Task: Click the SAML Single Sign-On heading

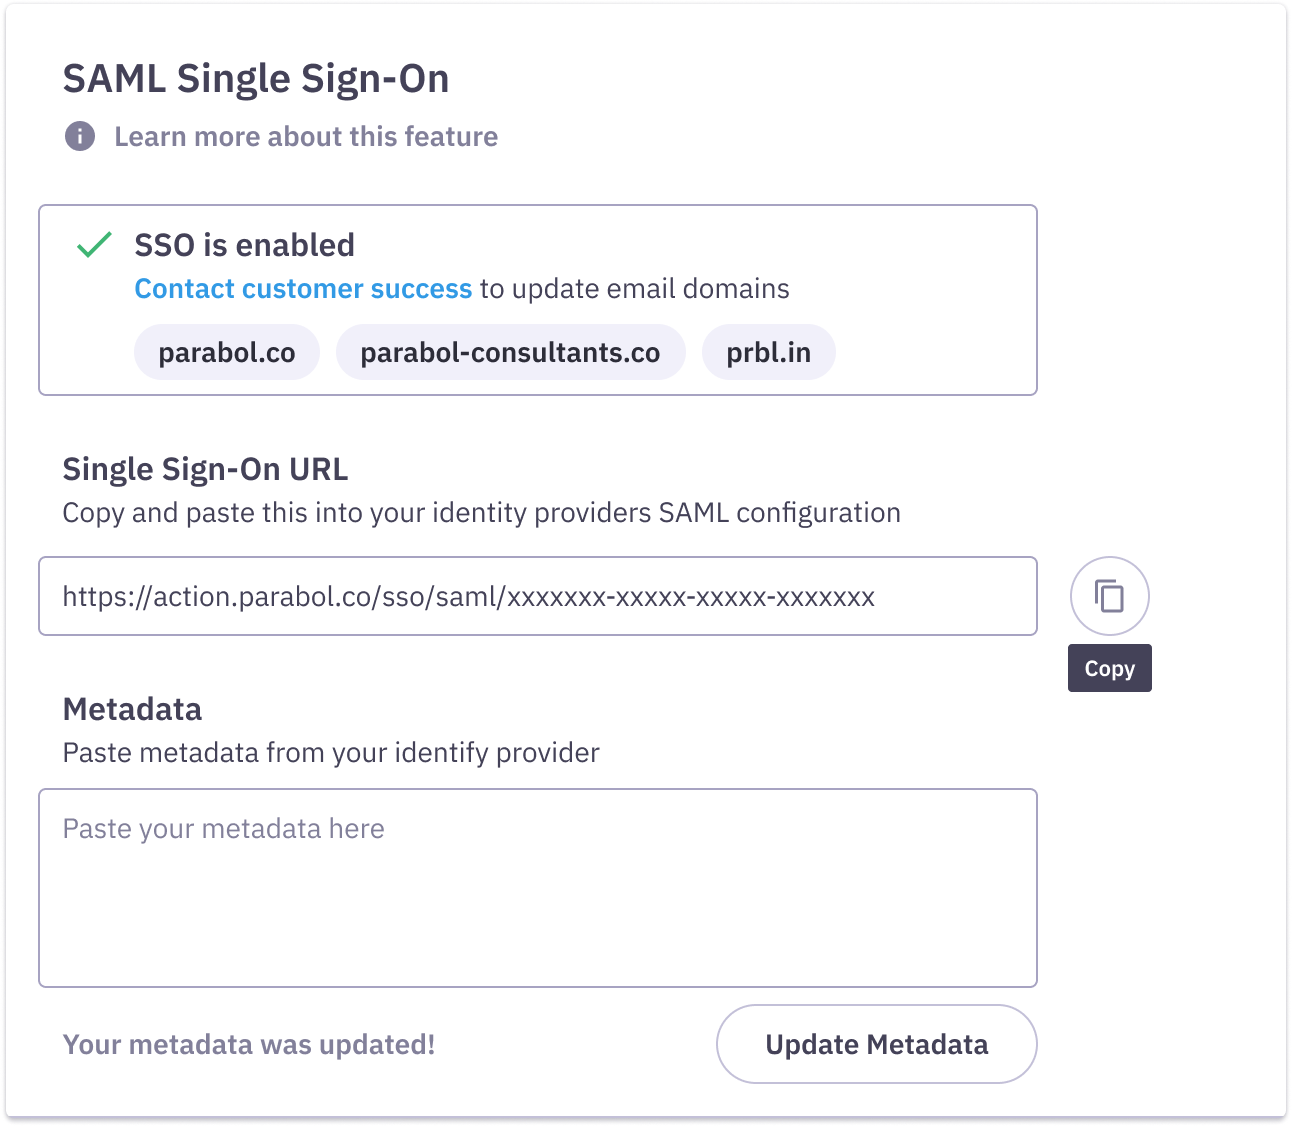Action: coord(256,78)
